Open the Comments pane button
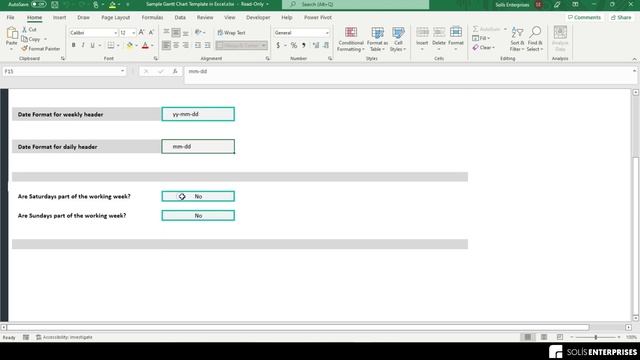Image resolution: width=640 pixels, height=360 pixels. click(x=584, y=18)
